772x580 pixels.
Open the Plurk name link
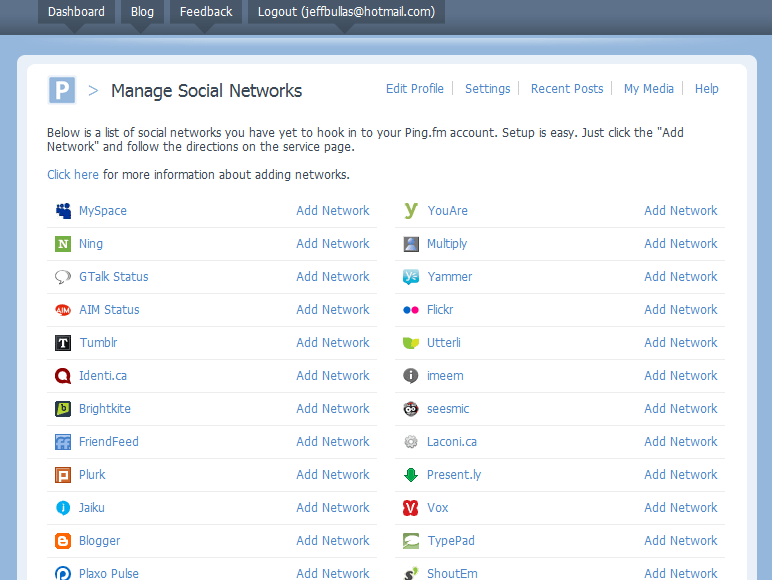(x=92, y=475)
